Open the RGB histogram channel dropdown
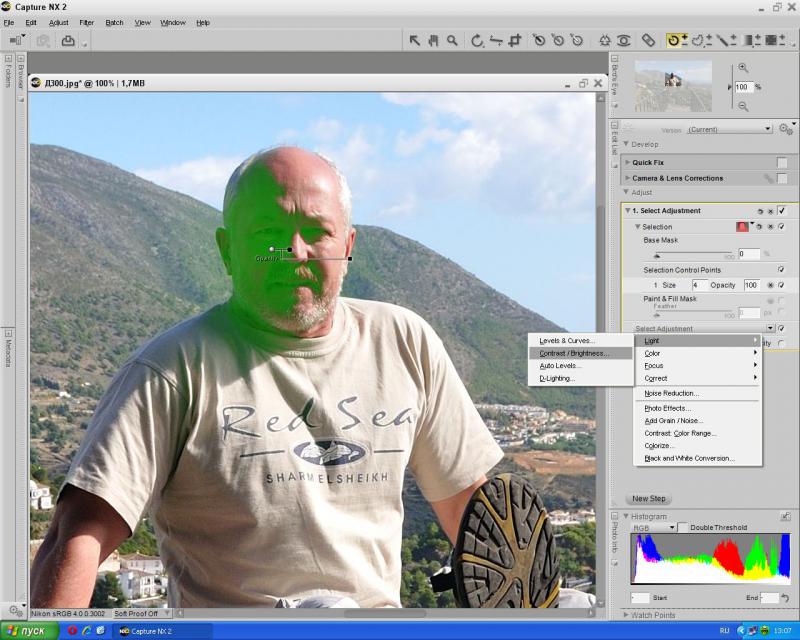Viewport: 800px width, 640px height. [654, 528]
